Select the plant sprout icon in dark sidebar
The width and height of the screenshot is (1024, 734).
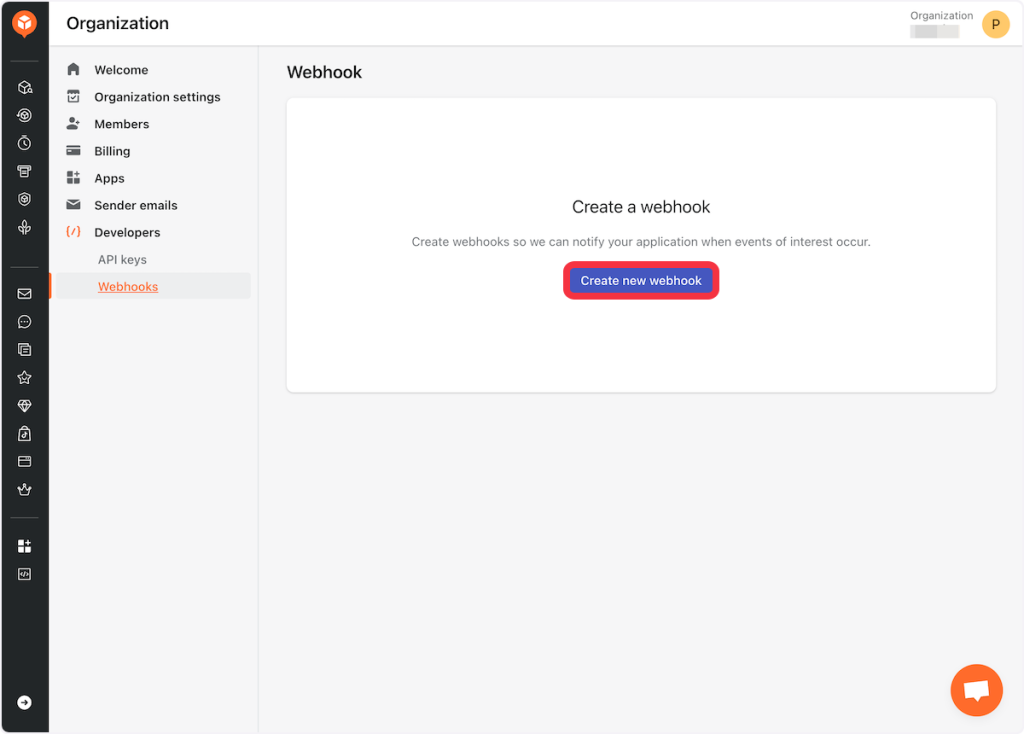point(24,227)
